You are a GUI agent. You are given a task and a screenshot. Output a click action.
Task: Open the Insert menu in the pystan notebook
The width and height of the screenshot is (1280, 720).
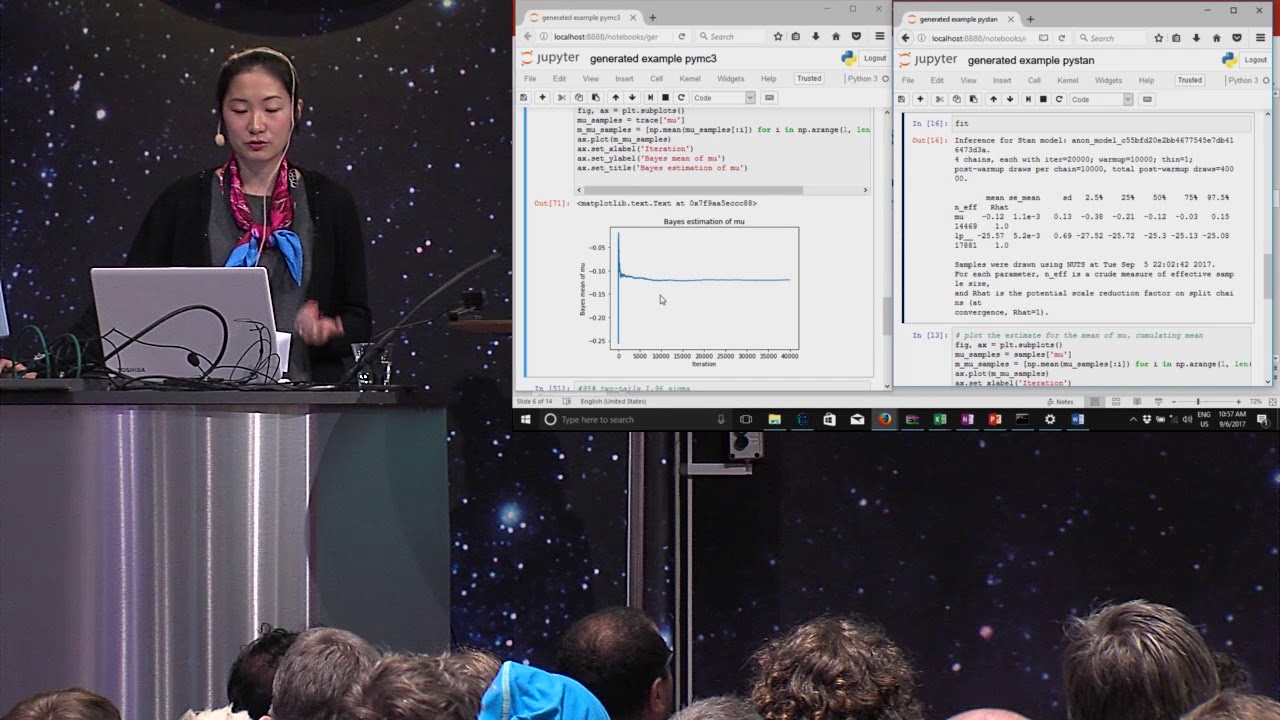(1002, 80)
